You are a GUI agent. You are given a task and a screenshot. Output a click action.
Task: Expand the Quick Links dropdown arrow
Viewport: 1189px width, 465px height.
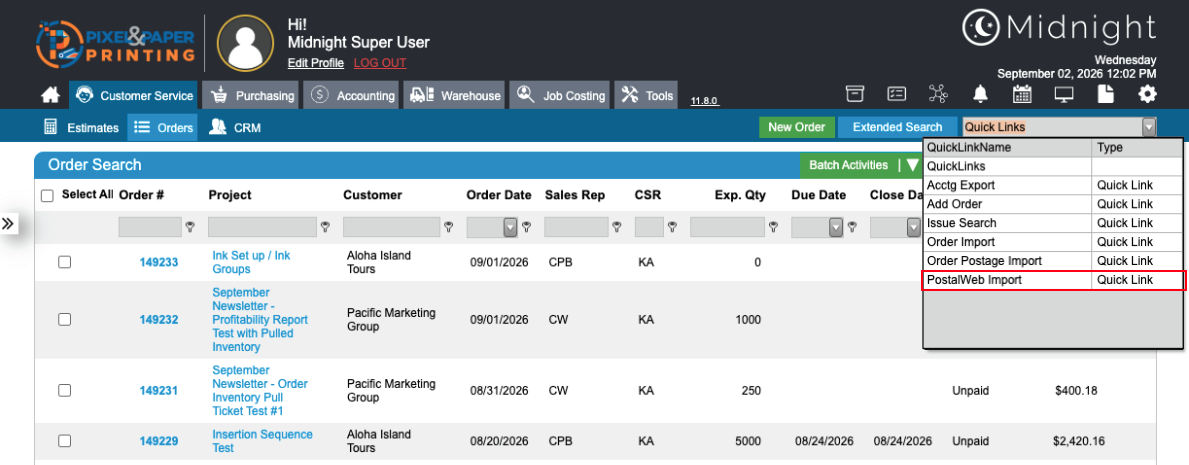point(1150,127)
